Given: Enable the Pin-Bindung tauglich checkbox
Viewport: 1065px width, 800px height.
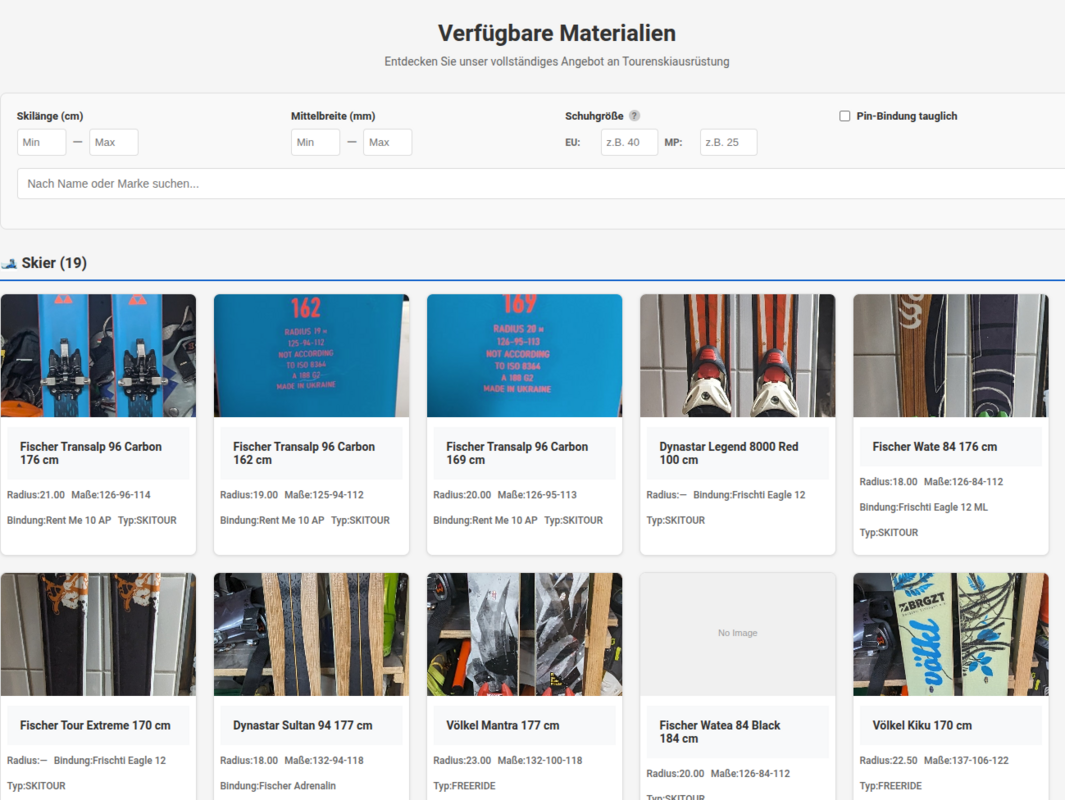Looking at the screenshot, I should pyautogui.click(x=845, y=116).
